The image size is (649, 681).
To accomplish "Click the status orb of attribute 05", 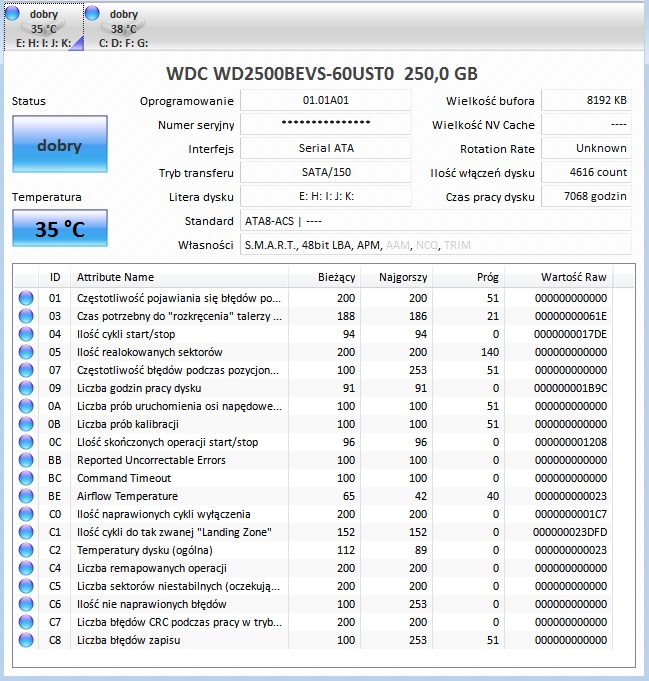I will (x=26, y=352).
